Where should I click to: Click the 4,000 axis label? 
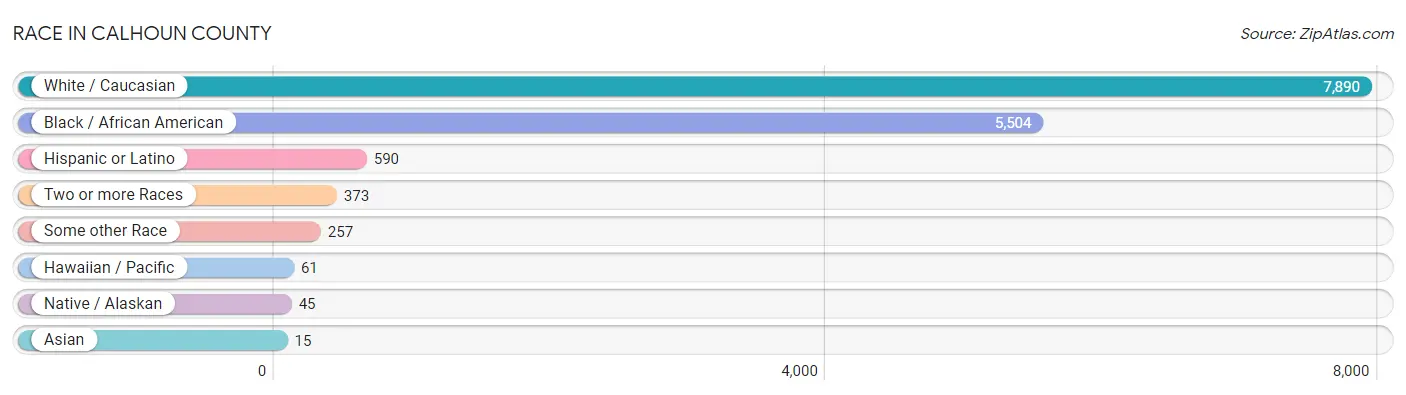[x=799, y=371]
